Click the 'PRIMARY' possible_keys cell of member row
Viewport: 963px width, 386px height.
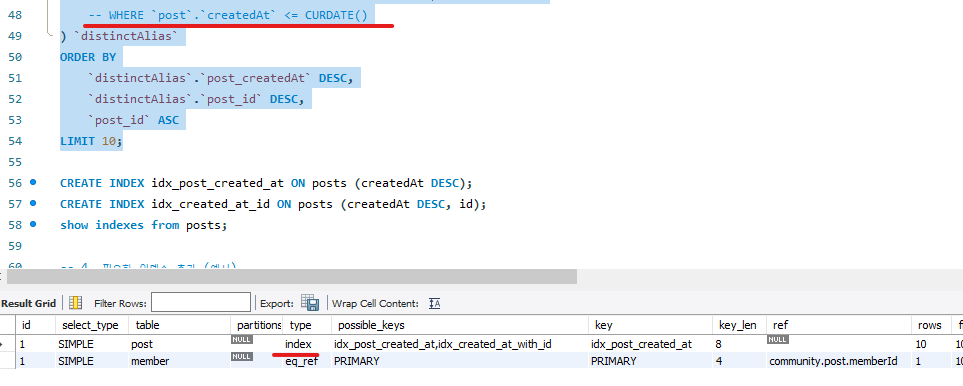pos(460,361)
